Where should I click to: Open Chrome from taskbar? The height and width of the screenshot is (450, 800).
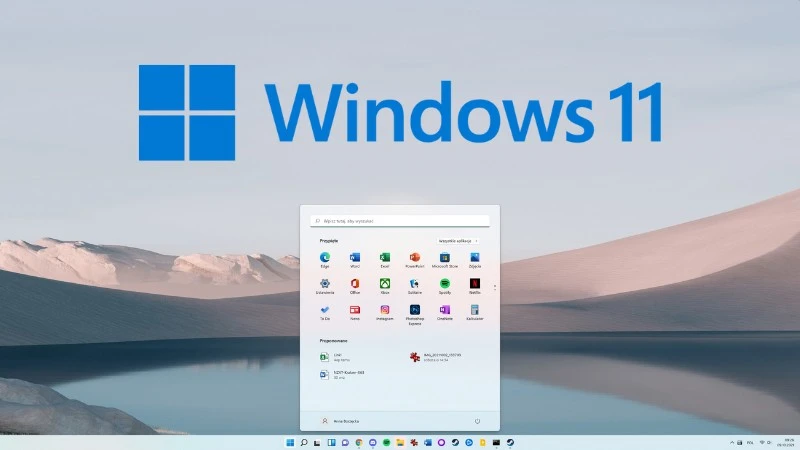click(359, 442)
